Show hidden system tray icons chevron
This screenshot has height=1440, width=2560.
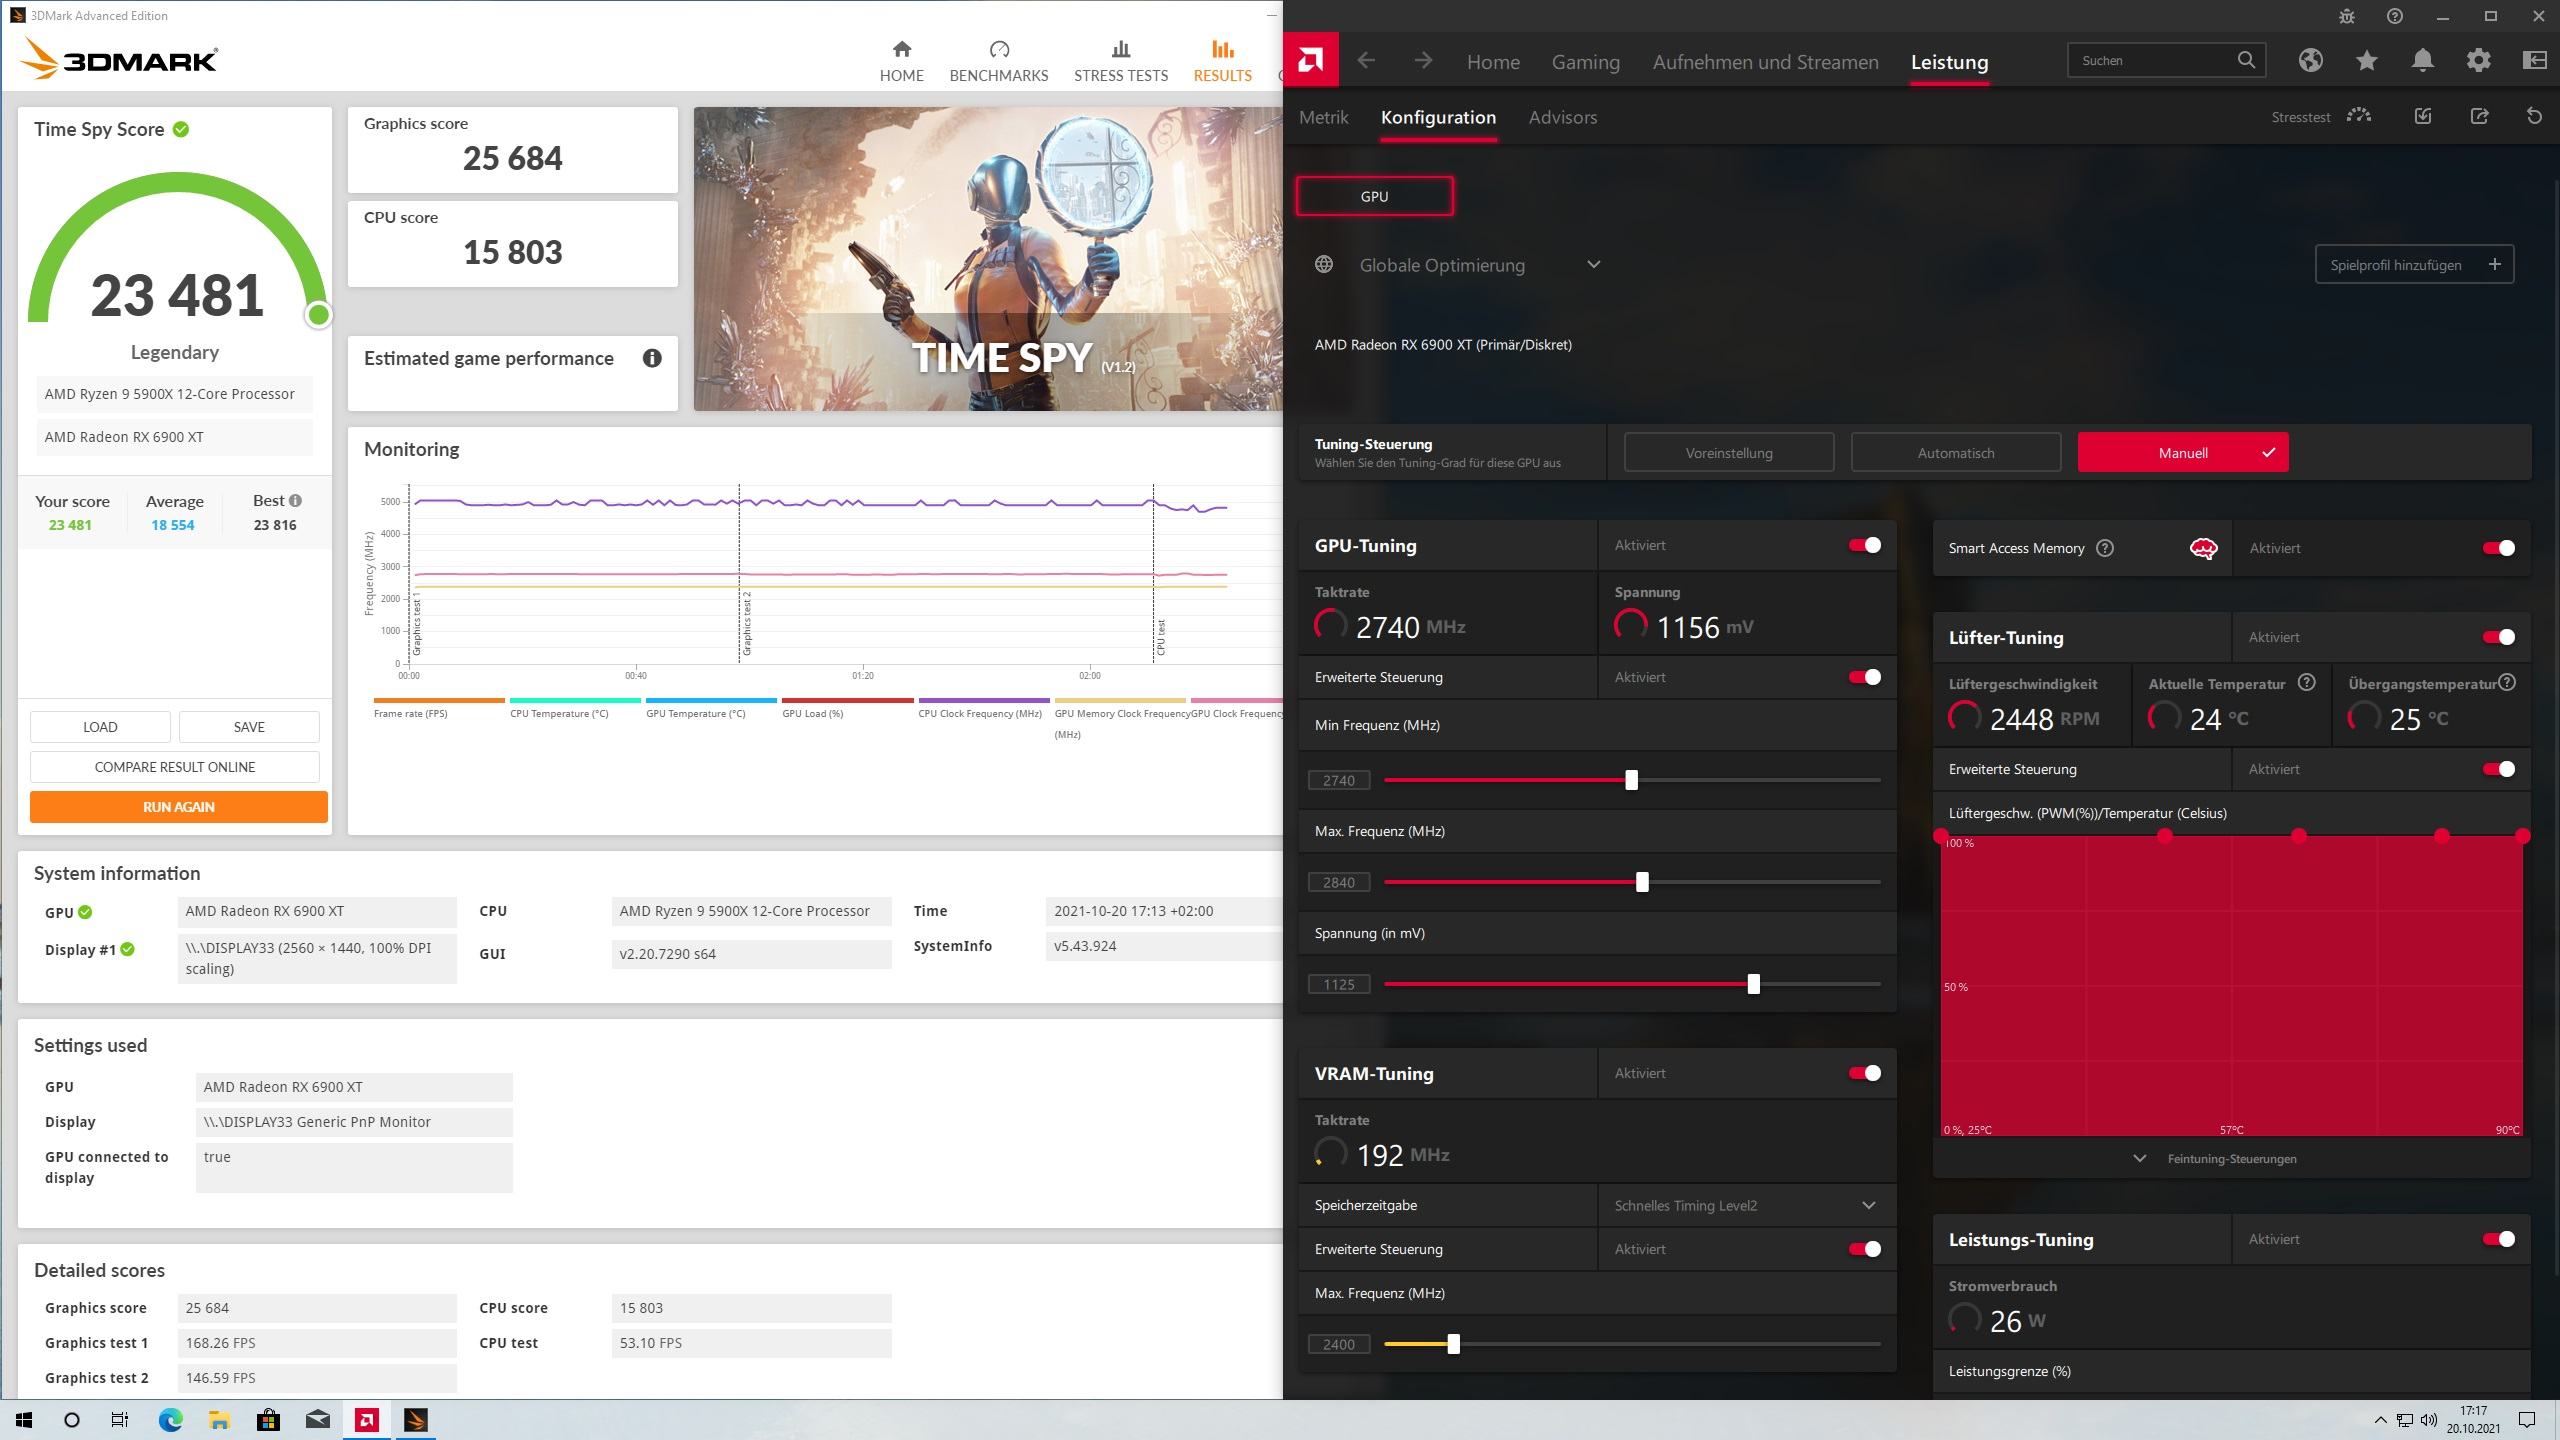click(2380, 1420)
